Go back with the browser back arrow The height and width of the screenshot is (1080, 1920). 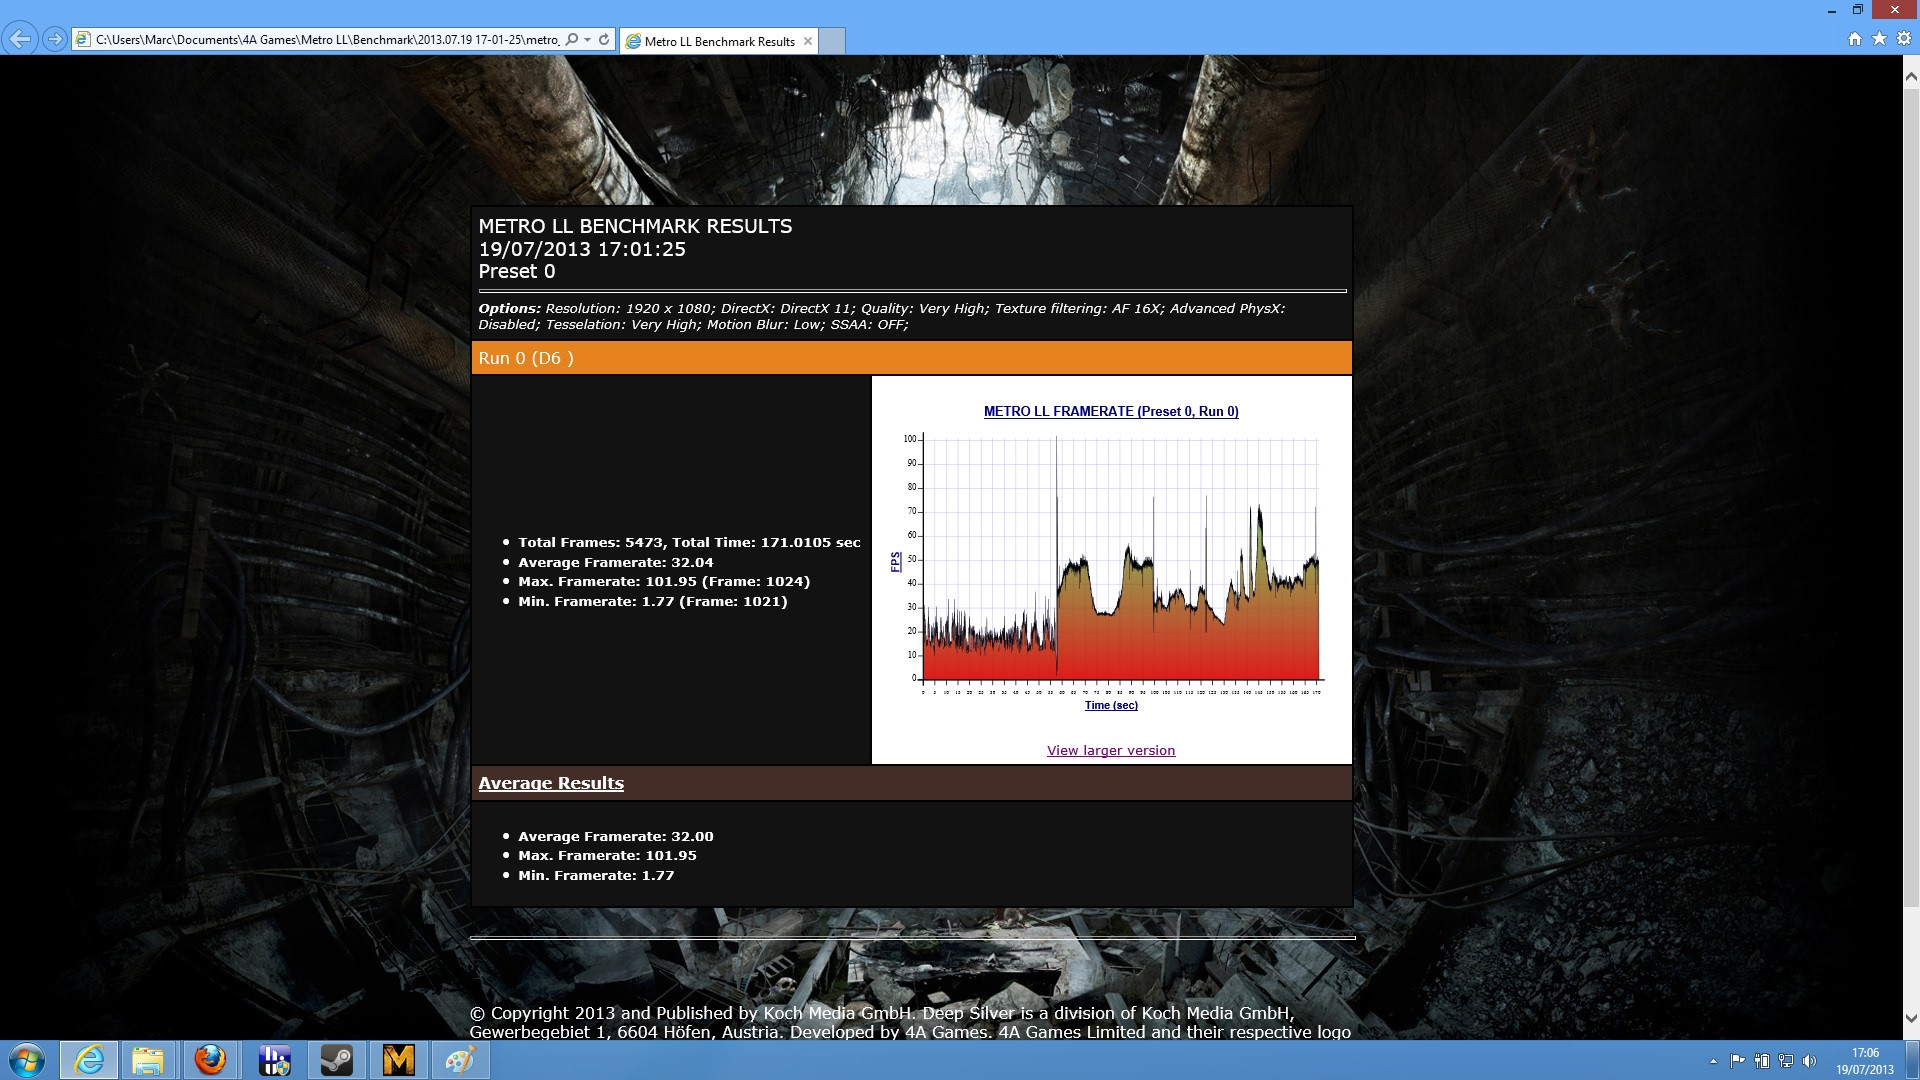tap(20, 39)
